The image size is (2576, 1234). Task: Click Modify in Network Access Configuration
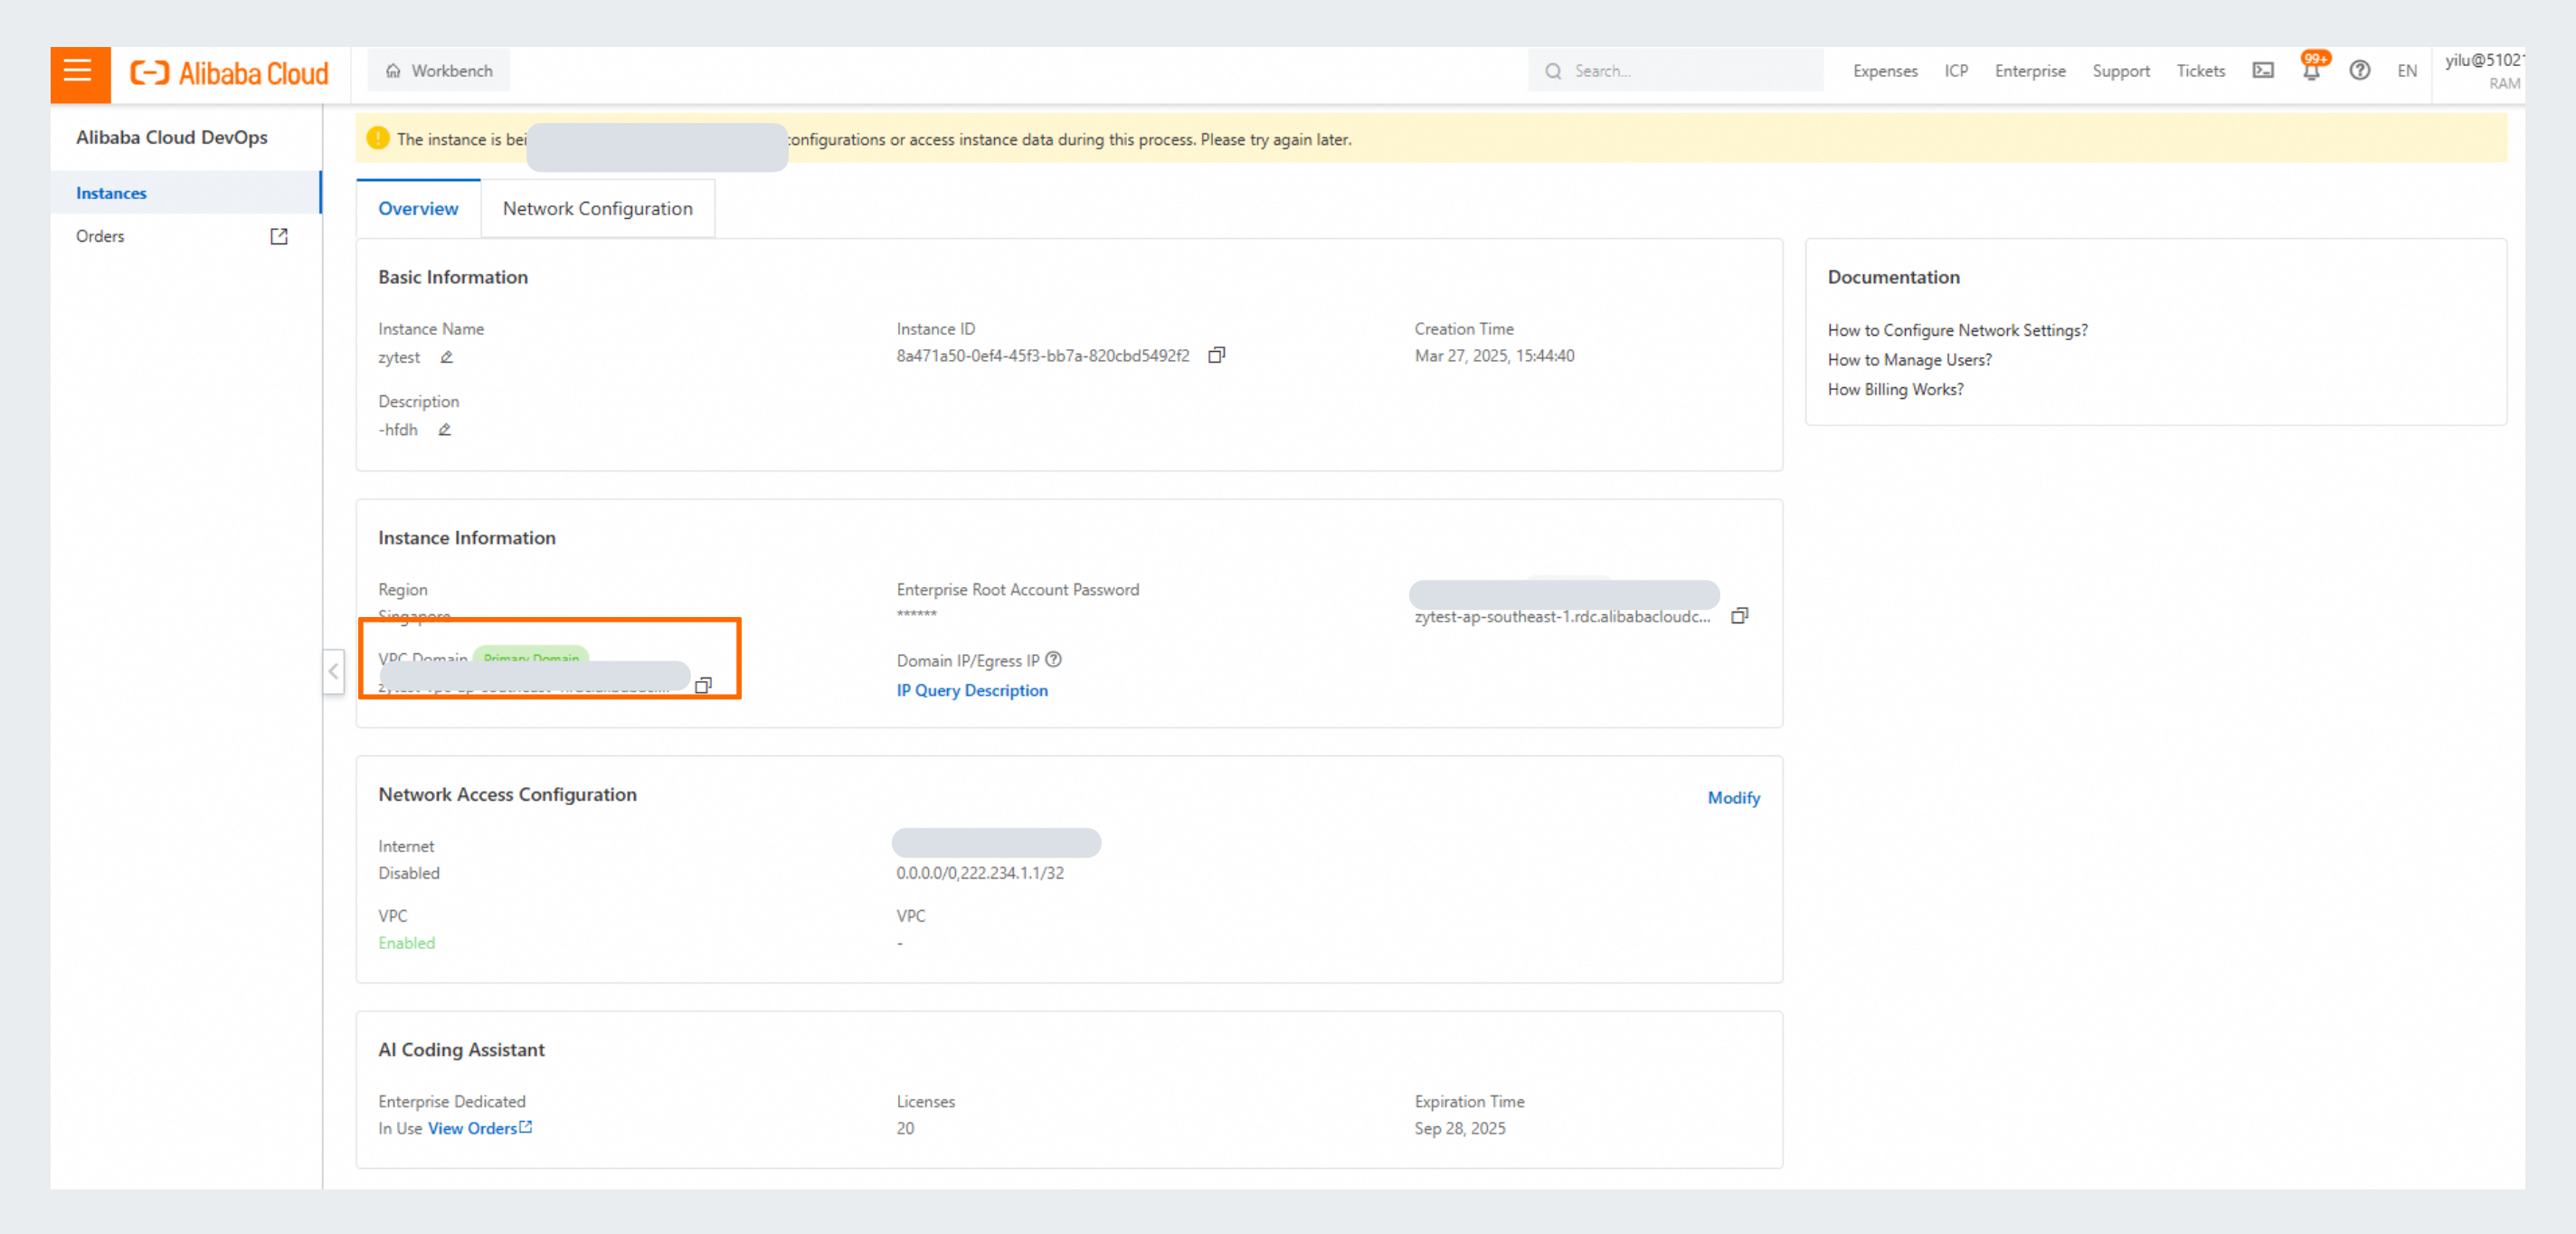click(x=1733, y=798)
